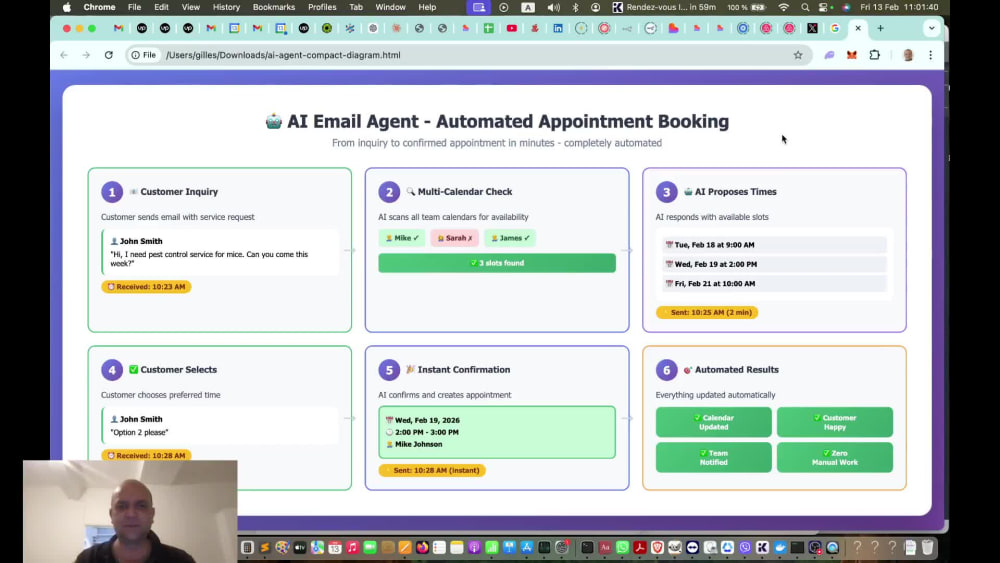
Task: Open Docker from the Dock
Action: 780,547
